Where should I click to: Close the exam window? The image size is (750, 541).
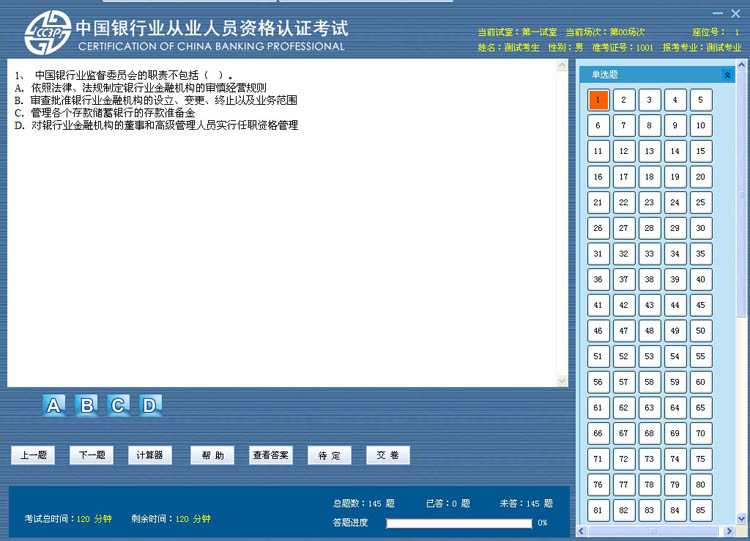tap(736, 13)
